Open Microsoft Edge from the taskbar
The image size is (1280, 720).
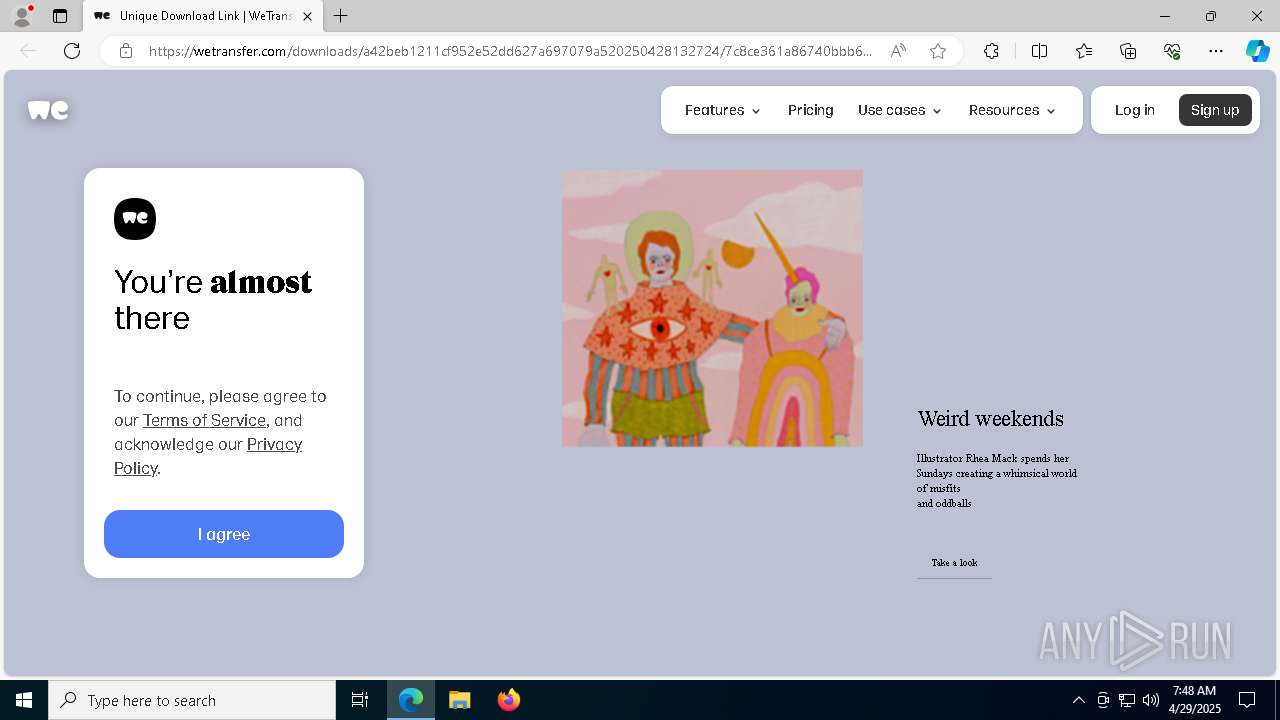pos(411,700)
